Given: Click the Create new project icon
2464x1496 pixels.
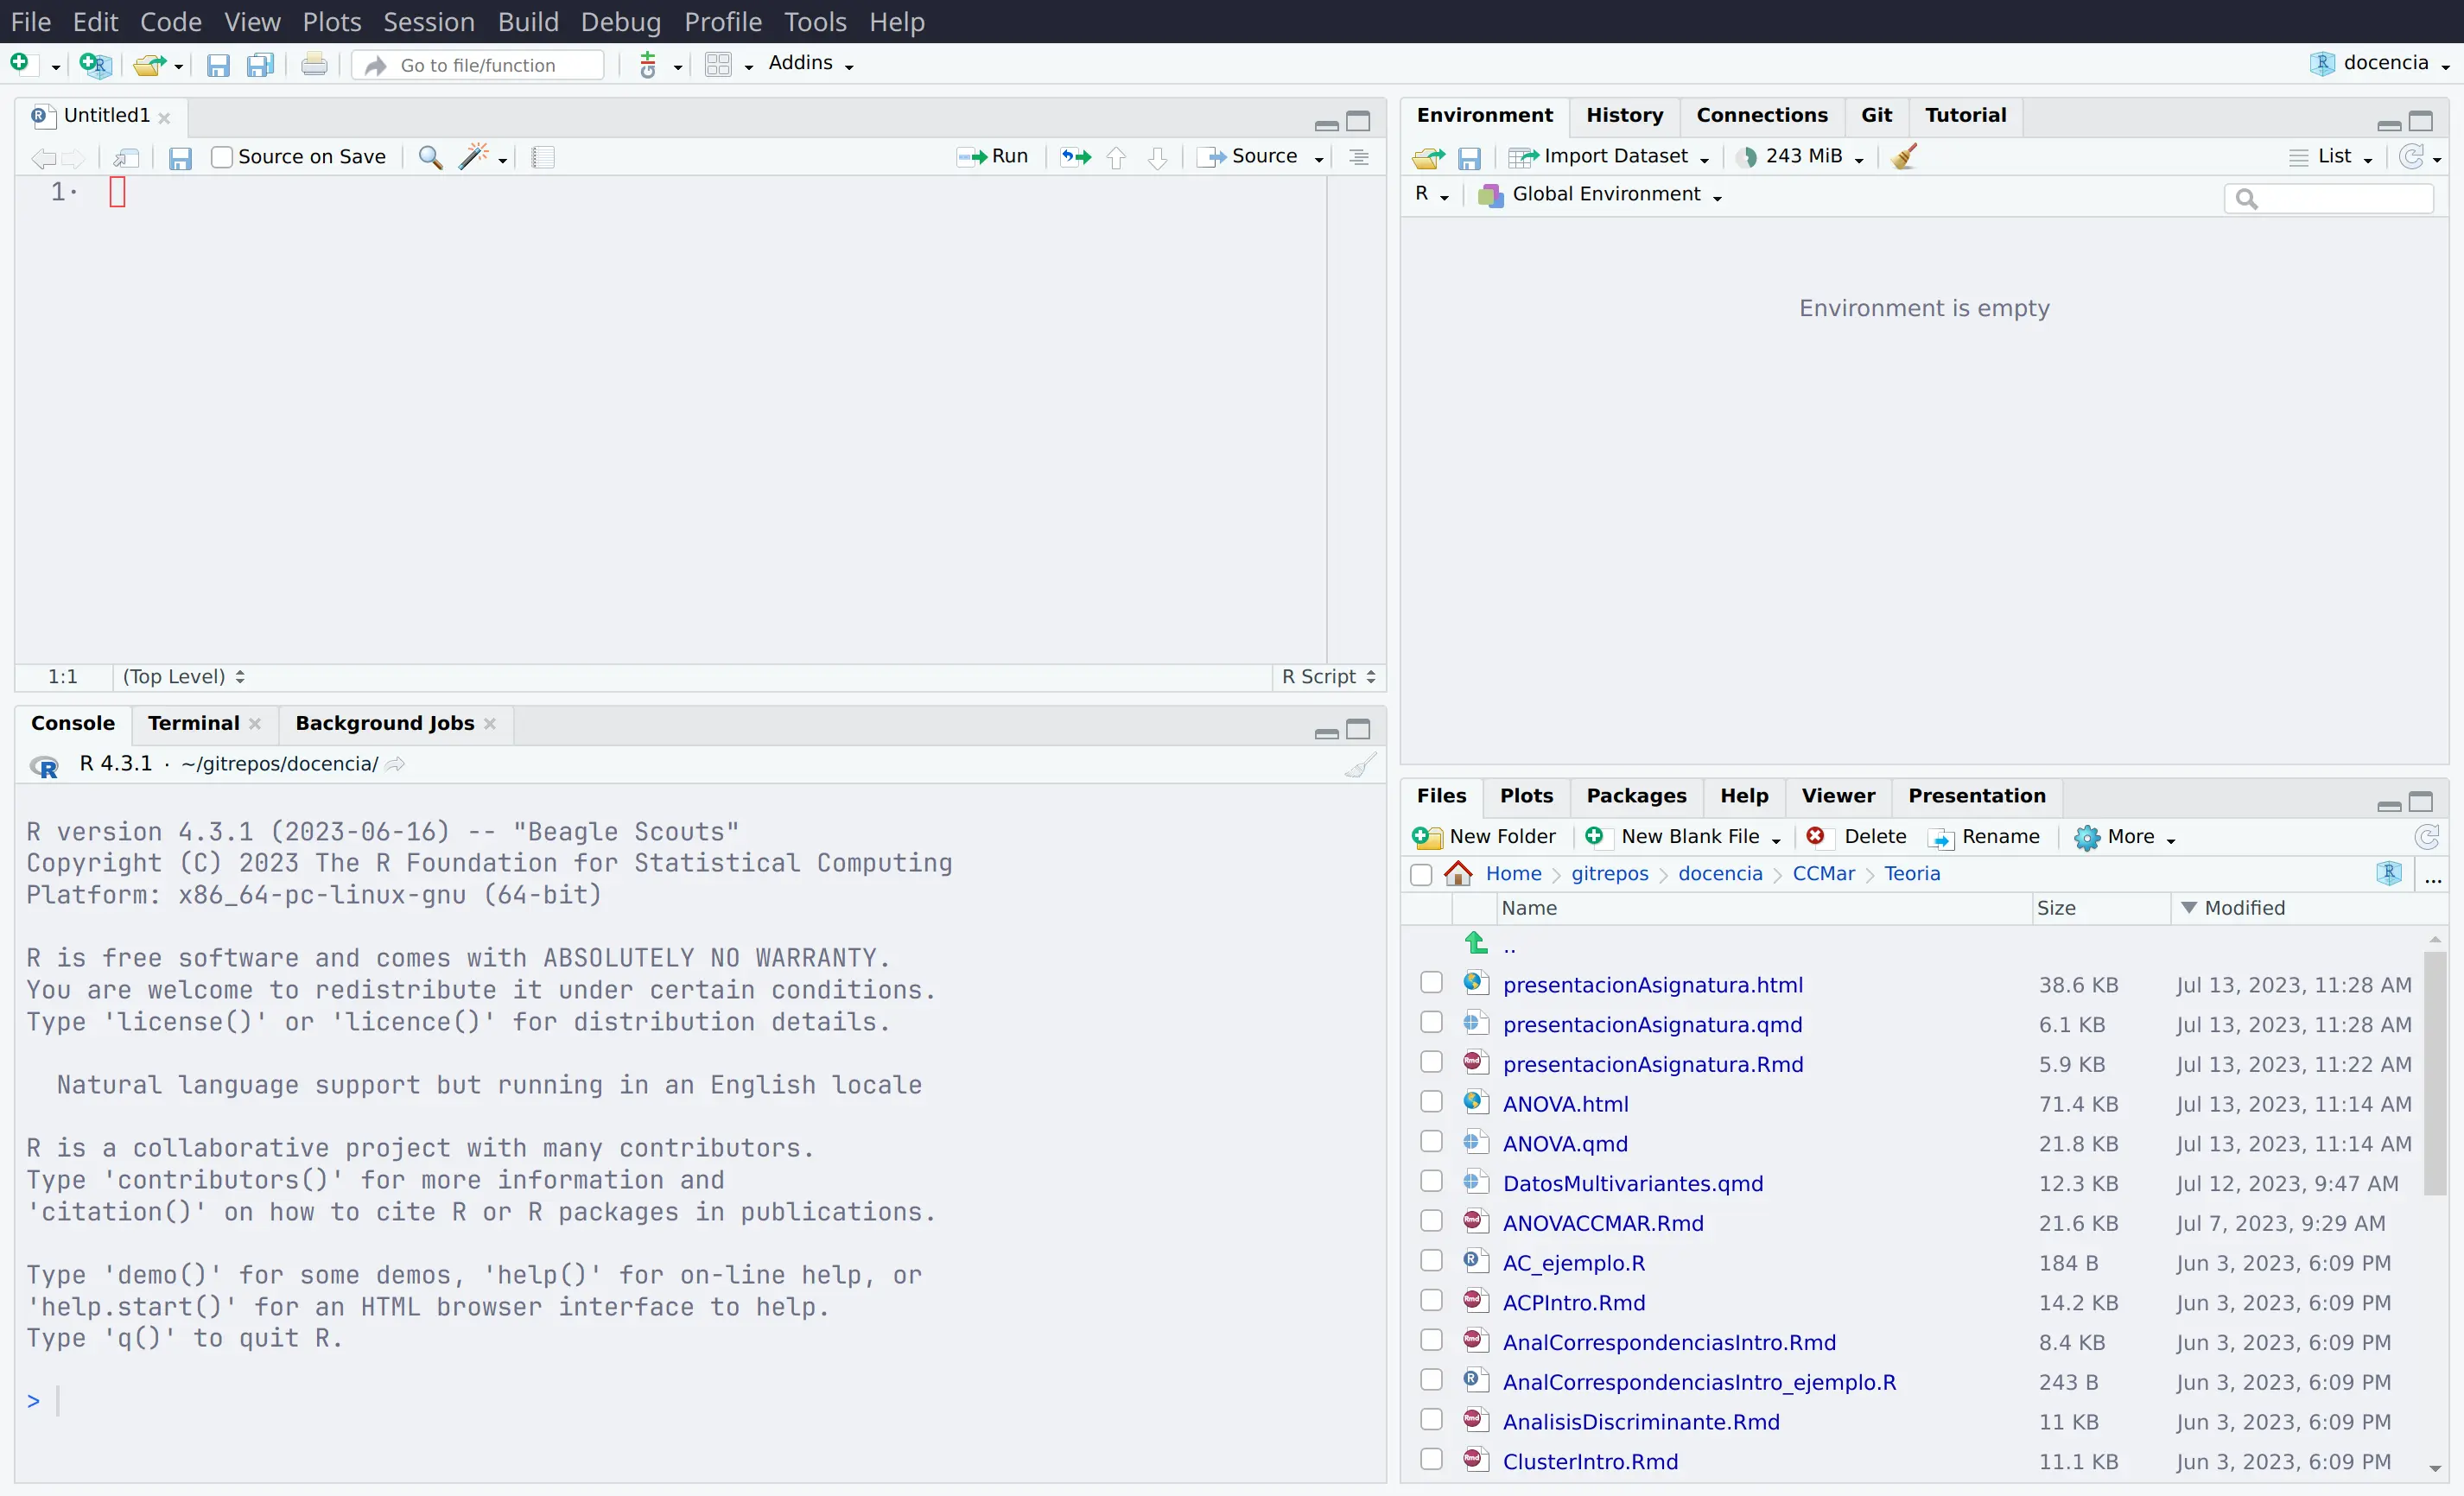Looking at the screenshot, I should point(95,66).
